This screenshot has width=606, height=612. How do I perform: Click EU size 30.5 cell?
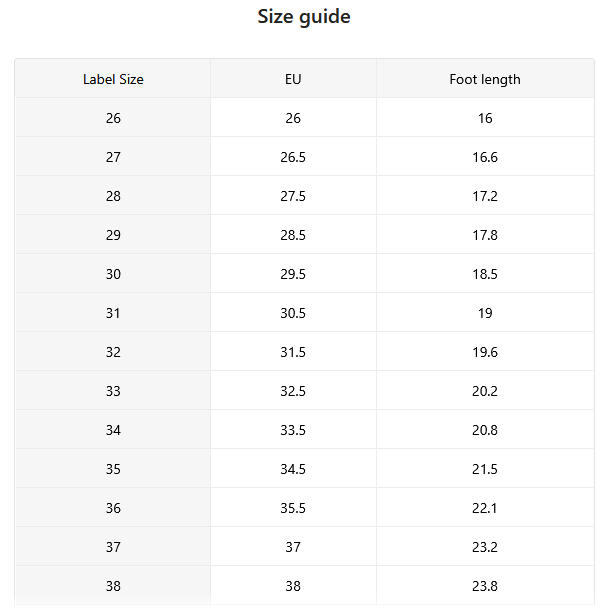tap(293, 313)
